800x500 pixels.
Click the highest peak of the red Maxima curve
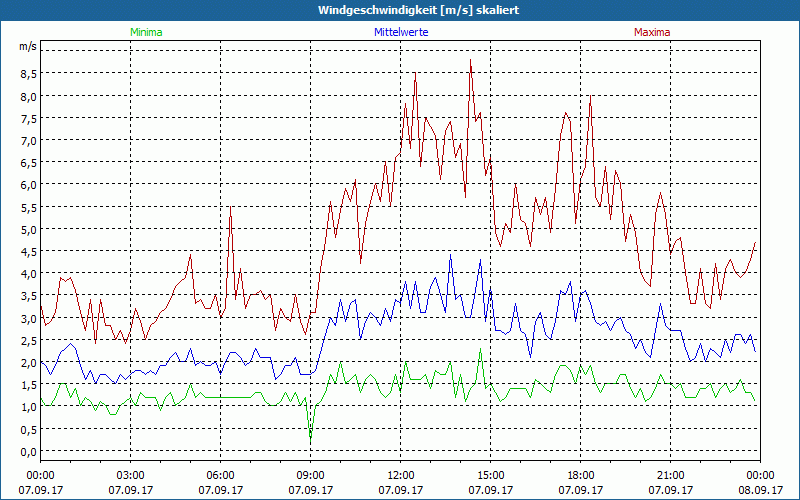(470, 60)
